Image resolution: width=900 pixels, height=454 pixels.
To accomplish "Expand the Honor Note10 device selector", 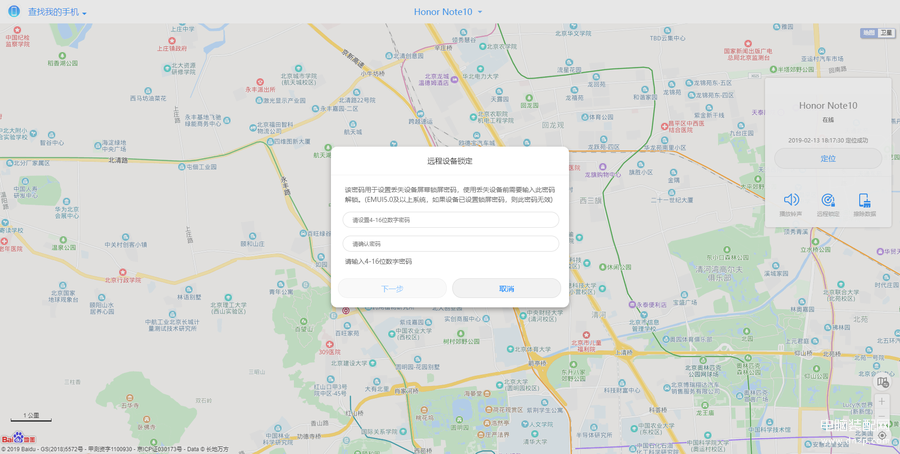I will coord(448,11).
